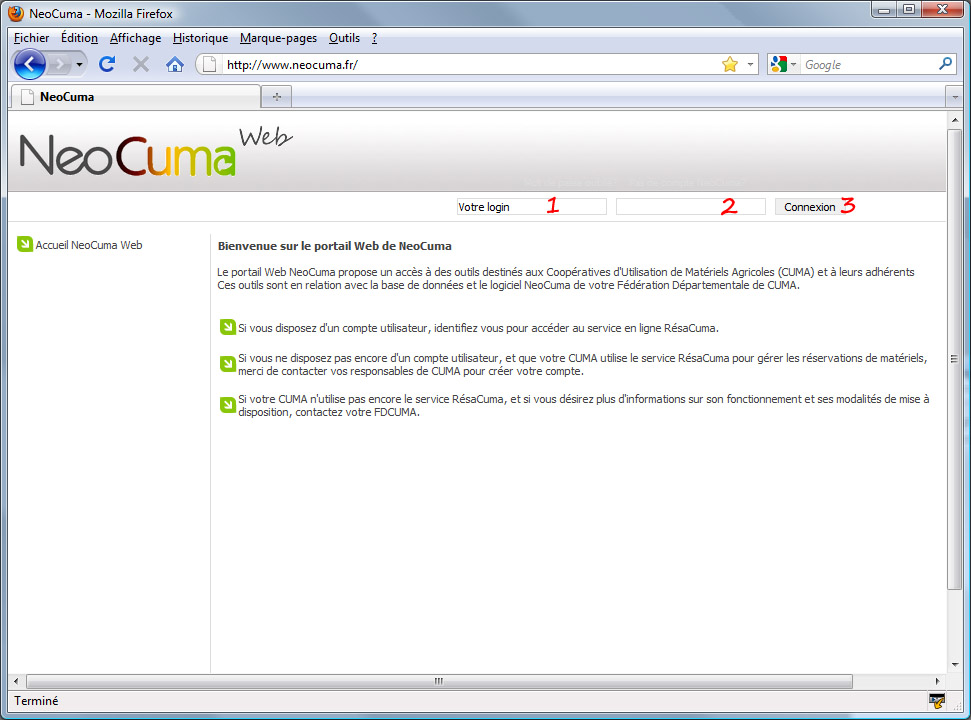Go to the home page icon
The image size is (971, 720).
coord(175,64)
